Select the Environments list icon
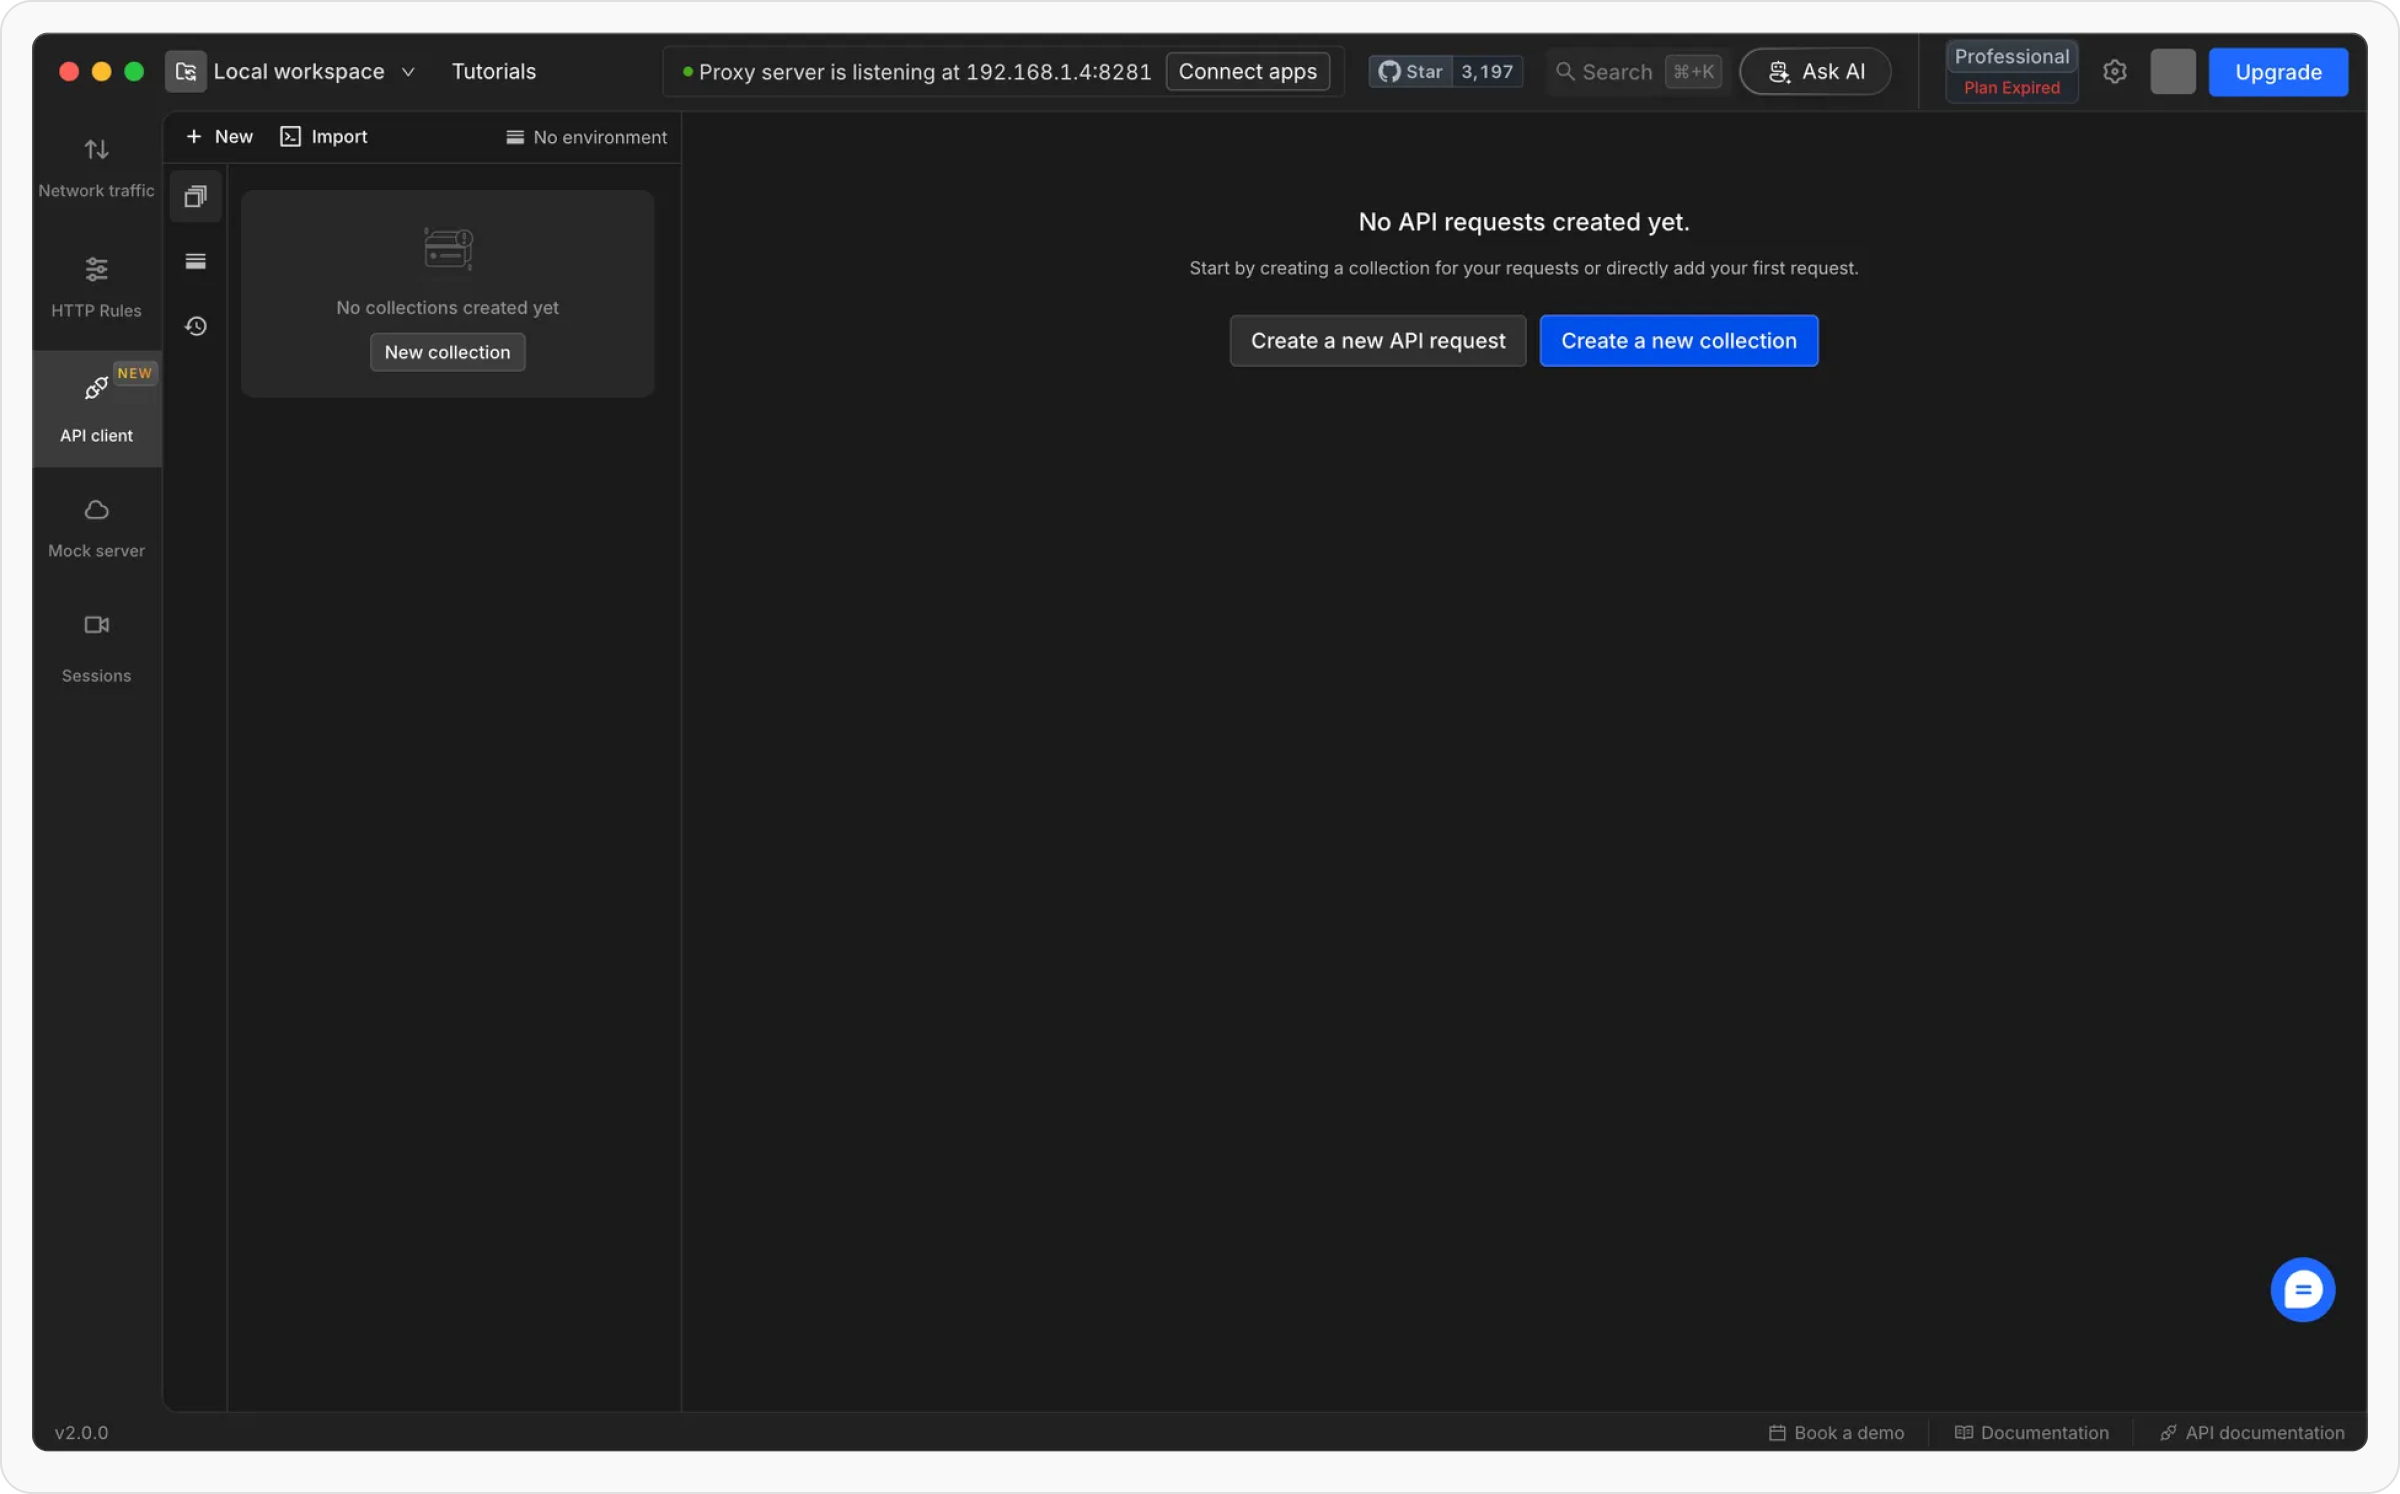This screenshot has height=1494, width=2400. pyautogui.click(x=196, y=262)
